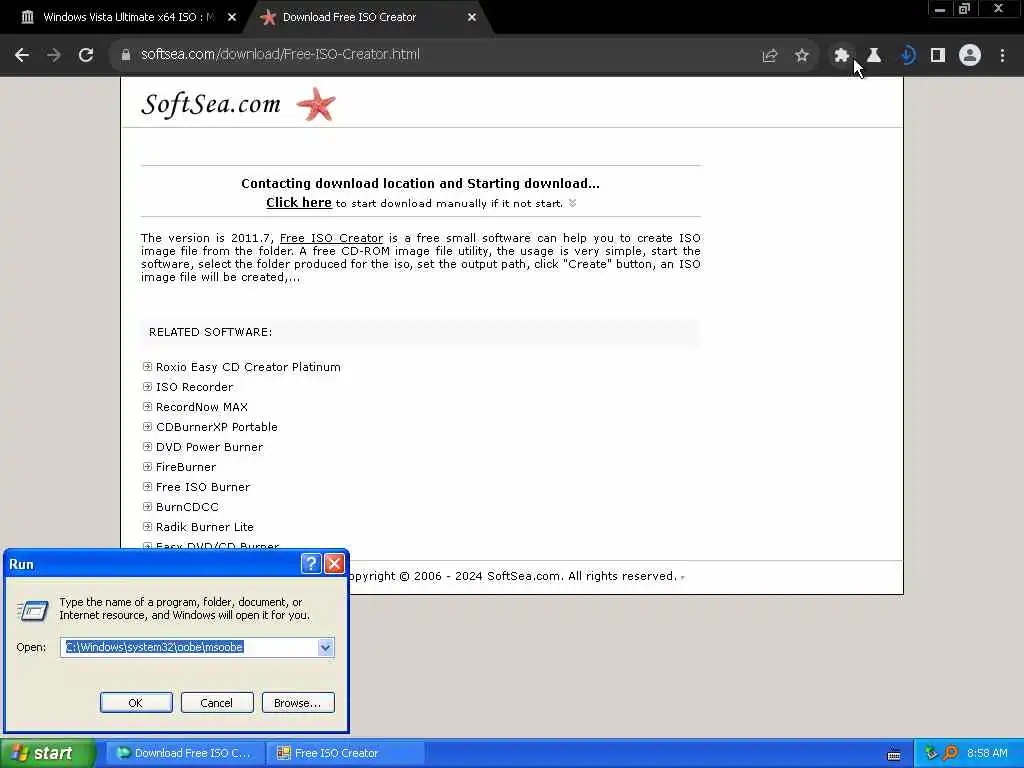Switch to Download Free ISO C... taskbar item
The width and height of the screenshot is (1024, 768).
(x=184, y=753)
